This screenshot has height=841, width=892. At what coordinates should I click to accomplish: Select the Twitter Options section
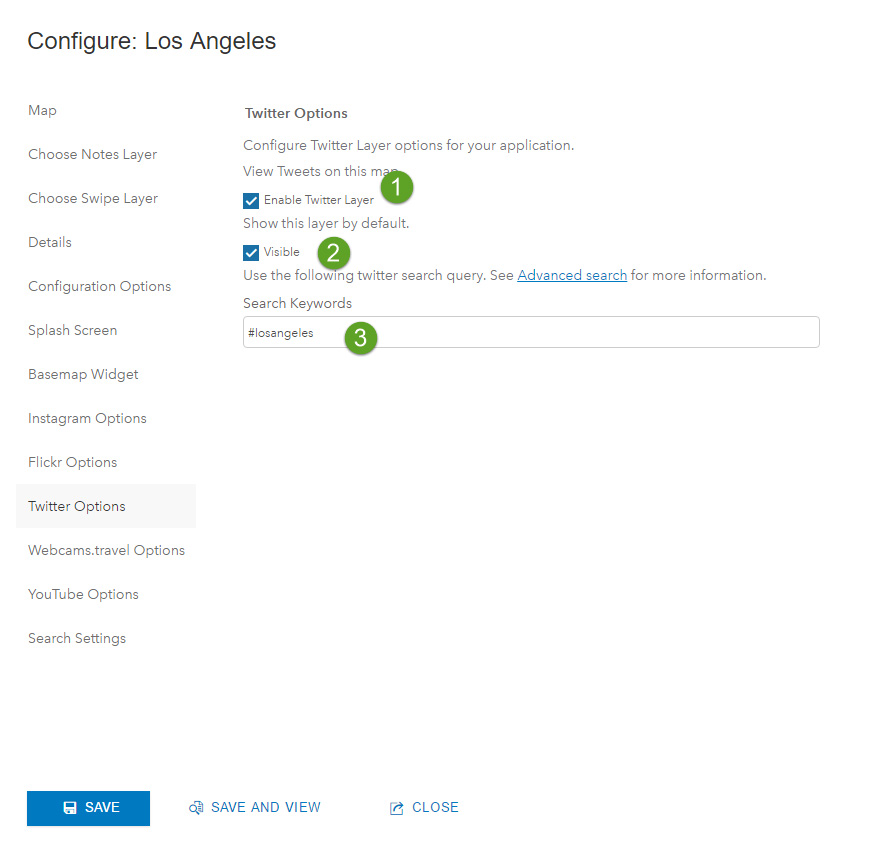(77, 506)
